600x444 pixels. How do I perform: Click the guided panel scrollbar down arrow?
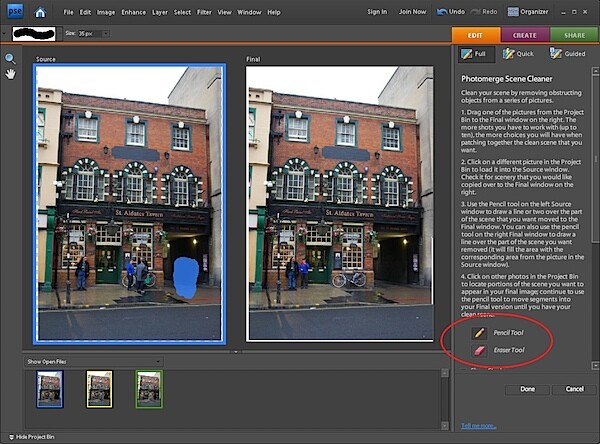click(x=595, y=366)
